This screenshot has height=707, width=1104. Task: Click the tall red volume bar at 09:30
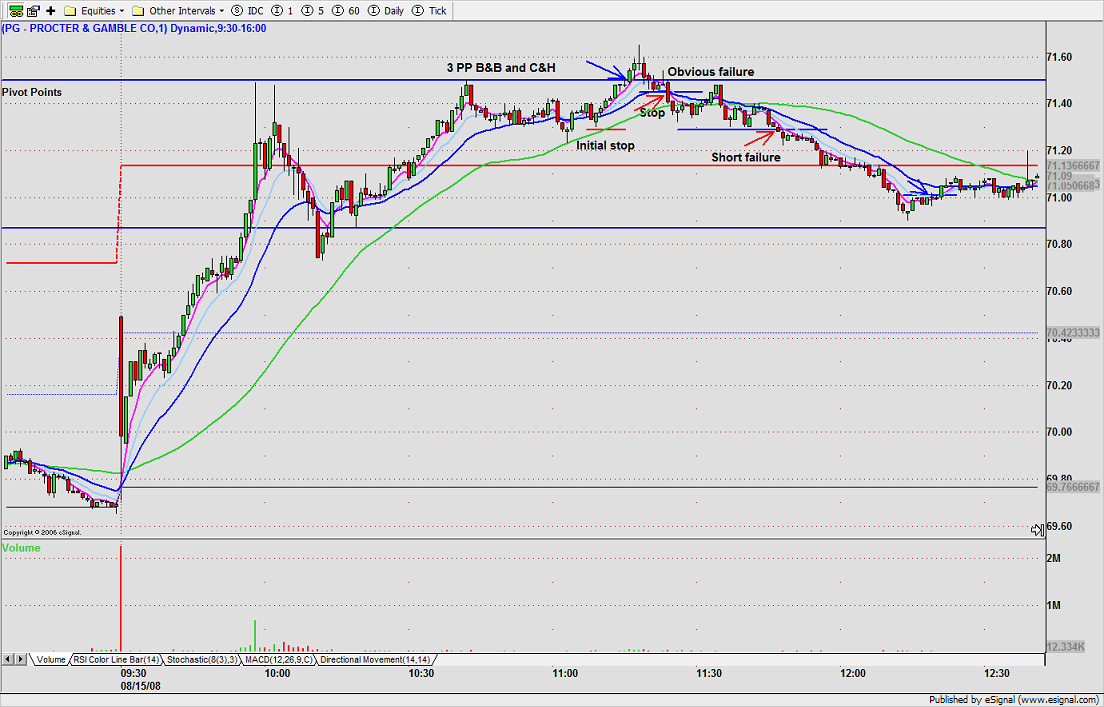pyautogui.click(x=121, y=598)
